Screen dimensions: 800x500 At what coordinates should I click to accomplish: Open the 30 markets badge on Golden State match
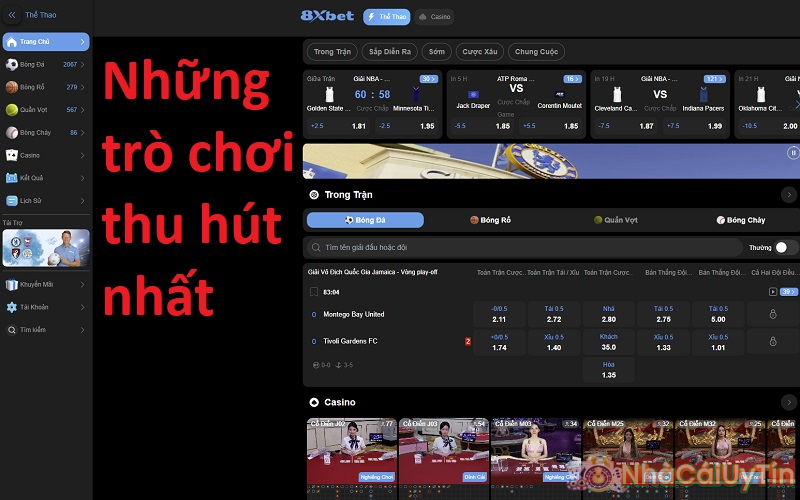(429, 79)
